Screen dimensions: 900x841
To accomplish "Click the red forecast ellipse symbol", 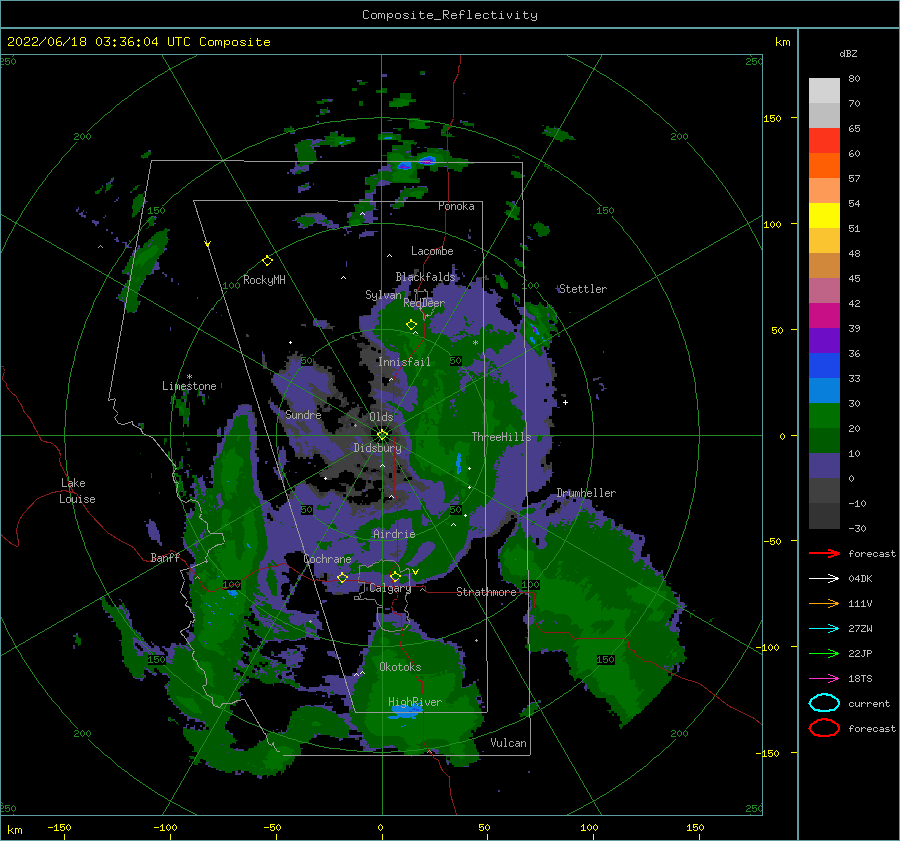I will (824, 728).
